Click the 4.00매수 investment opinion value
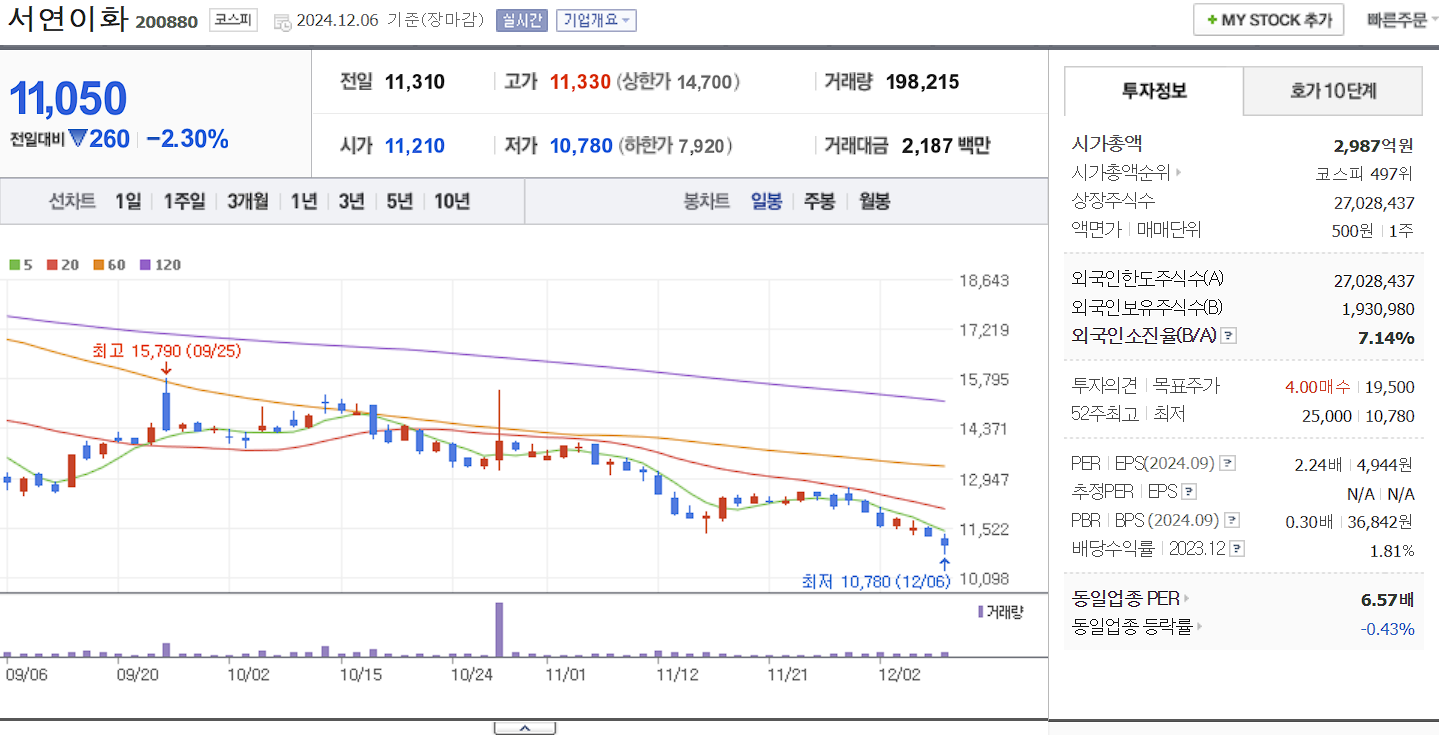1439x735 pixels. tap(1317, 387)
